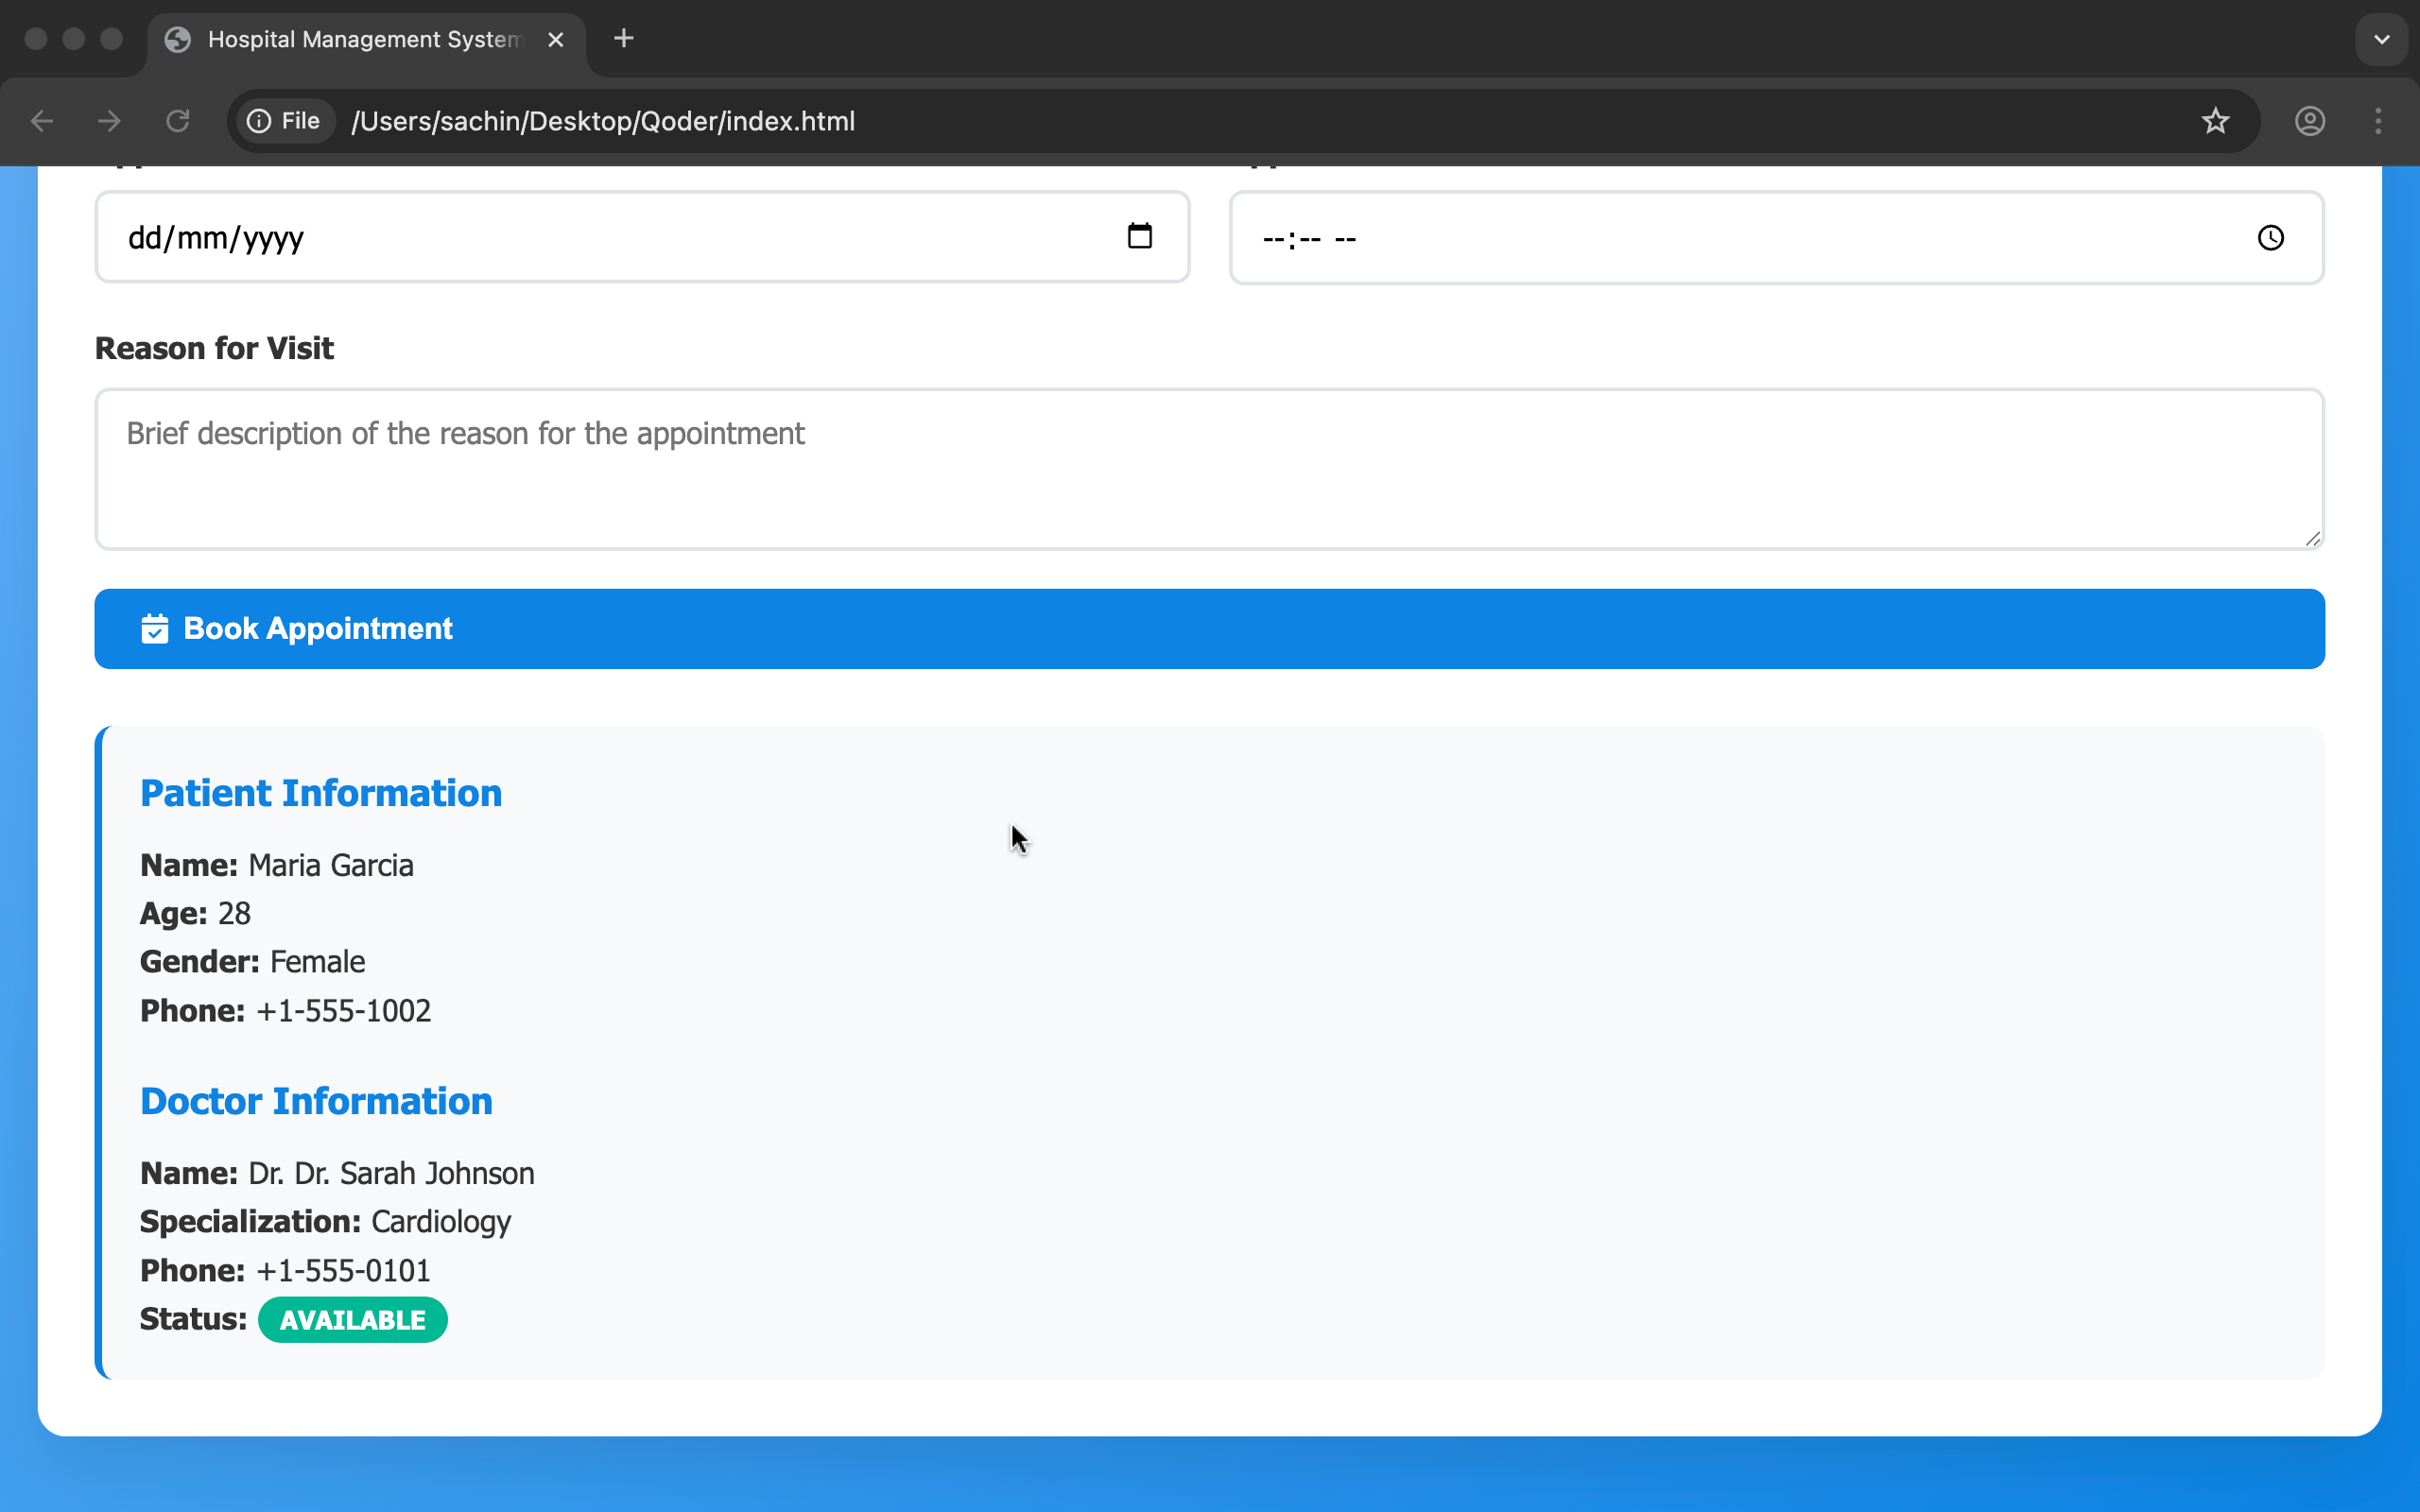Click inside the Reason for Visit textarea
This screenshot has height=1512, width=2420.
[x=1209, y=469]
